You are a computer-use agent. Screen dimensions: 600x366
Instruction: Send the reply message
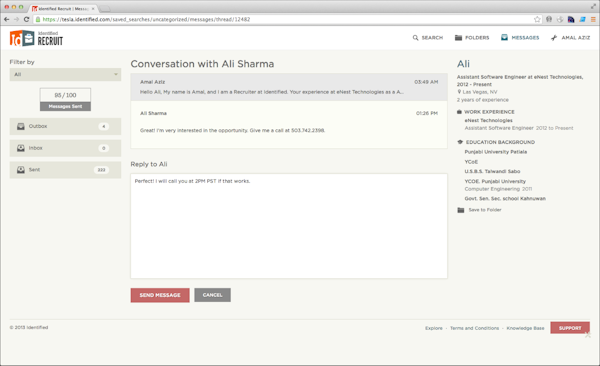pos(160,295)
